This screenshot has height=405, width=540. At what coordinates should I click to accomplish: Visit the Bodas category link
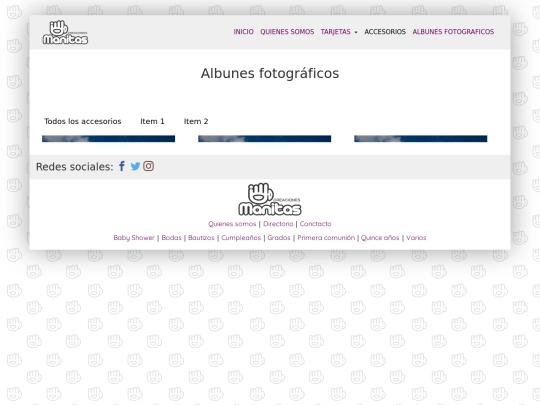point(171,238)
